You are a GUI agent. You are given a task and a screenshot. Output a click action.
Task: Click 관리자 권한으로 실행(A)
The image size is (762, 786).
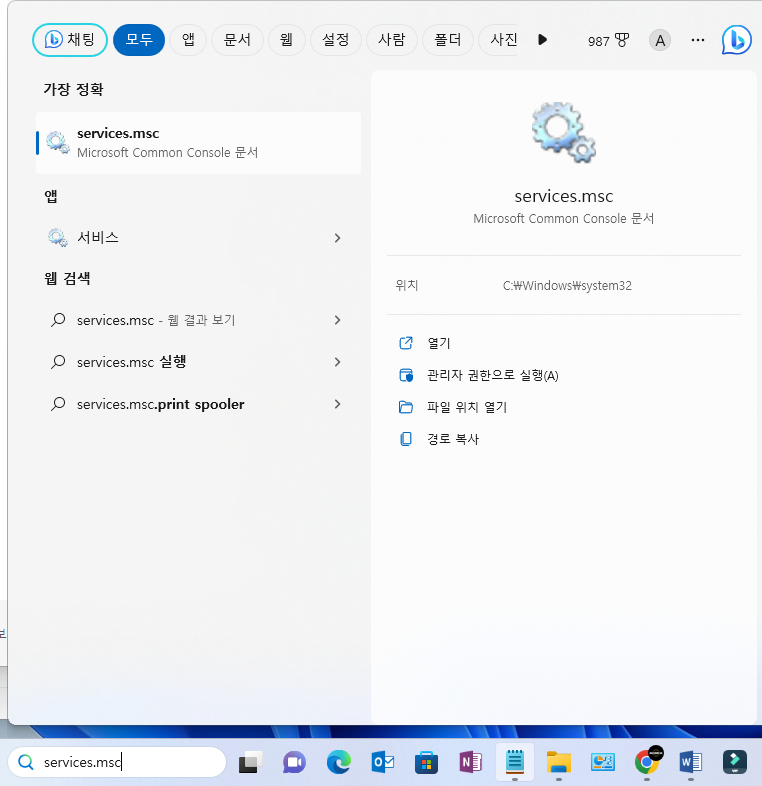(x=492, y=375)
